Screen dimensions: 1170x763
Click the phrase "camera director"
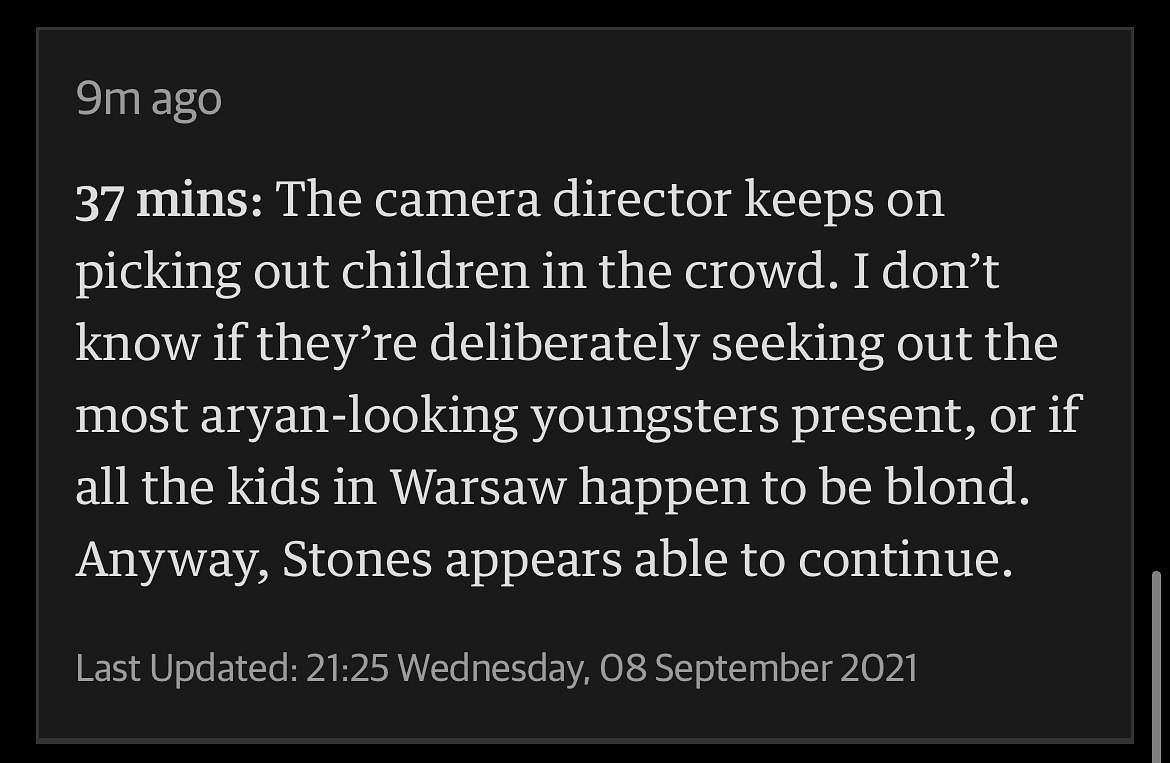click(x=552, y=199)
